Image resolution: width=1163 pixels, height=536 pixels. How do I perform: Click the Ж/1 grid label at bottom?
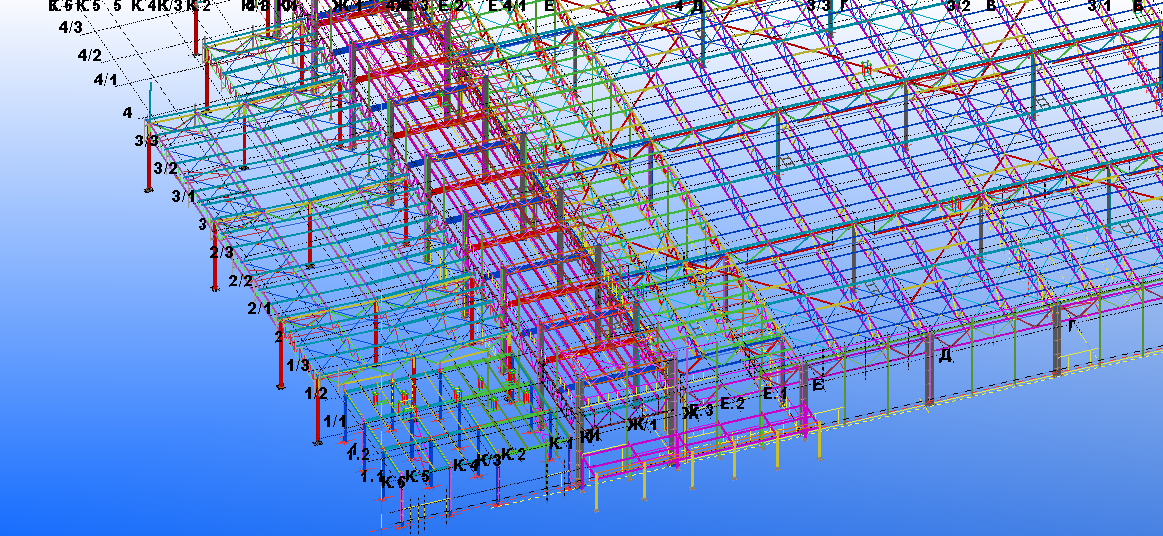642,425
